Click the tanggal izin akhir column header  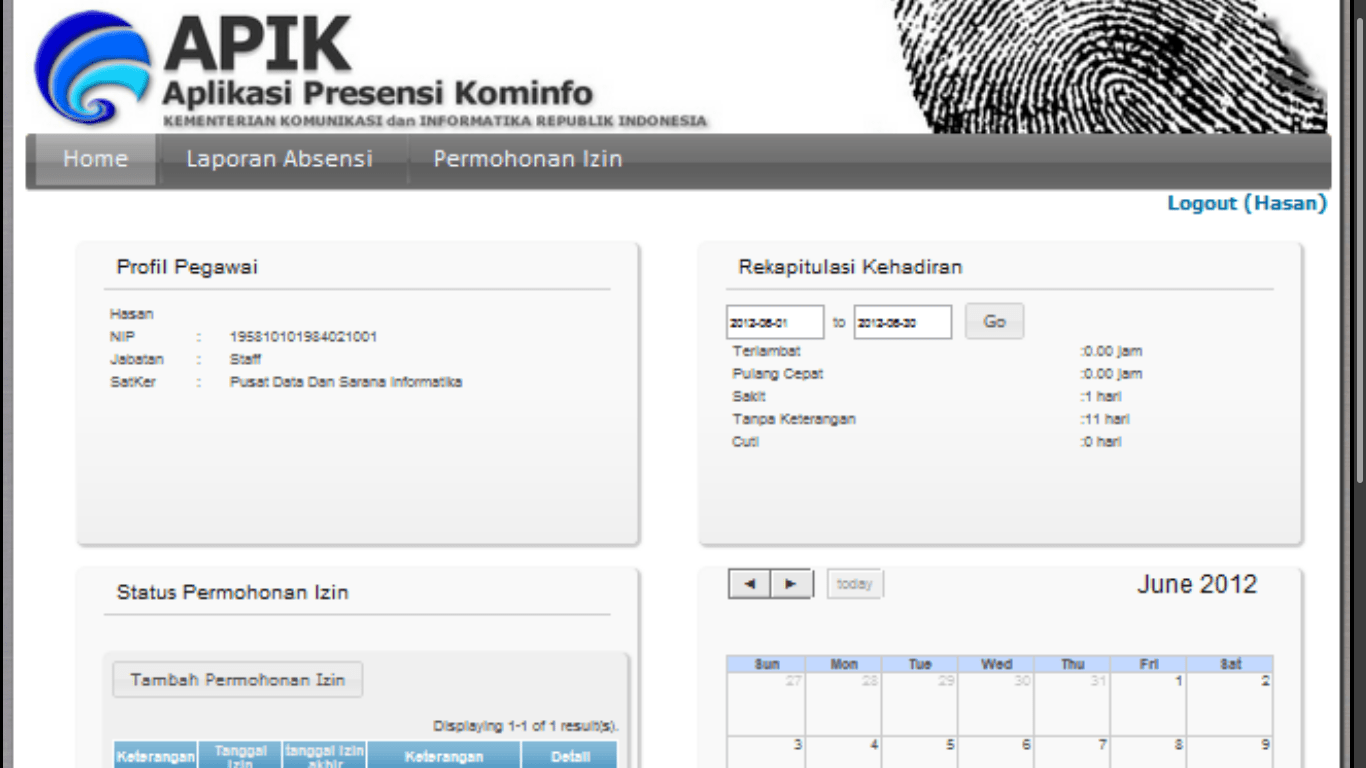pyautogui.click(x=324, y=756)
